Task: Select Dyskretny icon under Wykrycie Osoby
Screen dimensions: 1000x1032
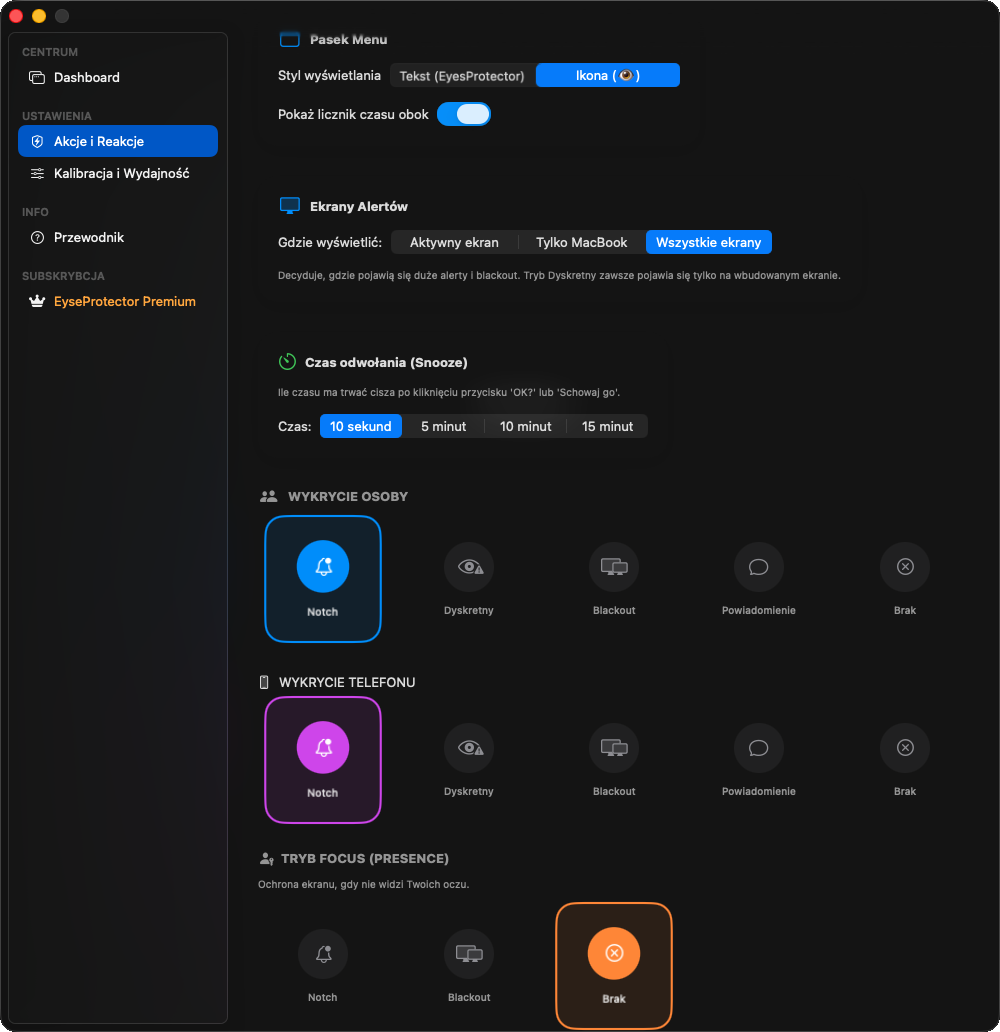Action: pyautogui.click(x=469, y=567)
